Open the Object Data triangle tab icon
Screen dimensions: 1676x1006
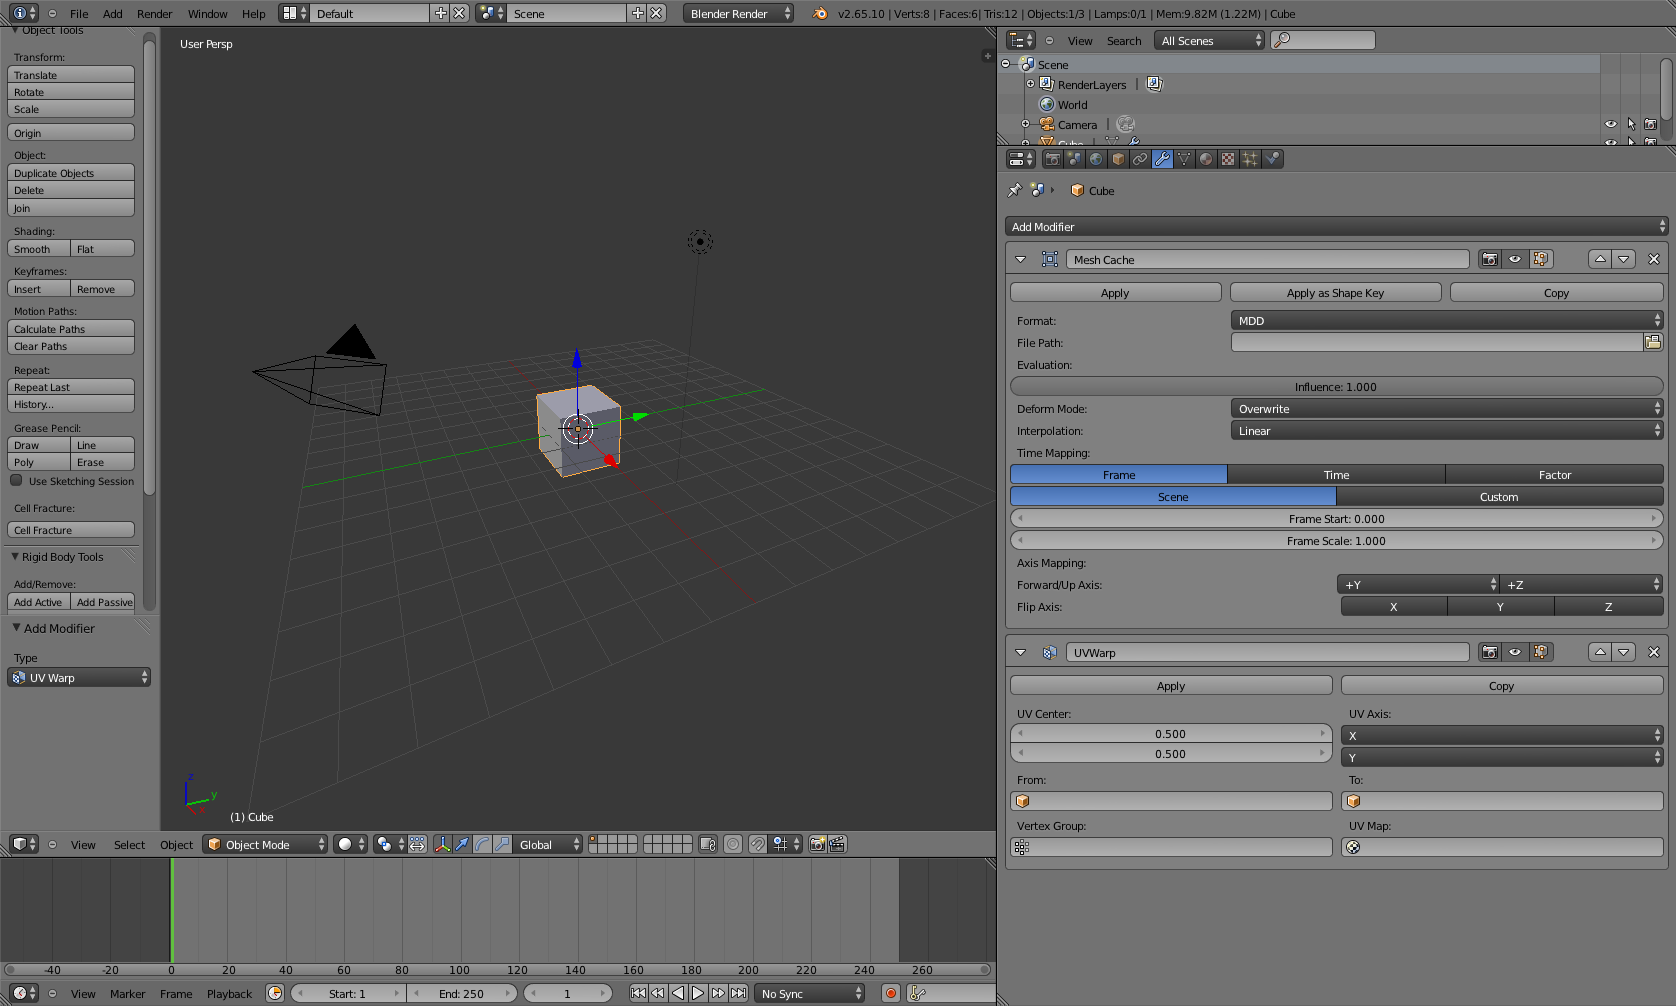coord(1184,159)
